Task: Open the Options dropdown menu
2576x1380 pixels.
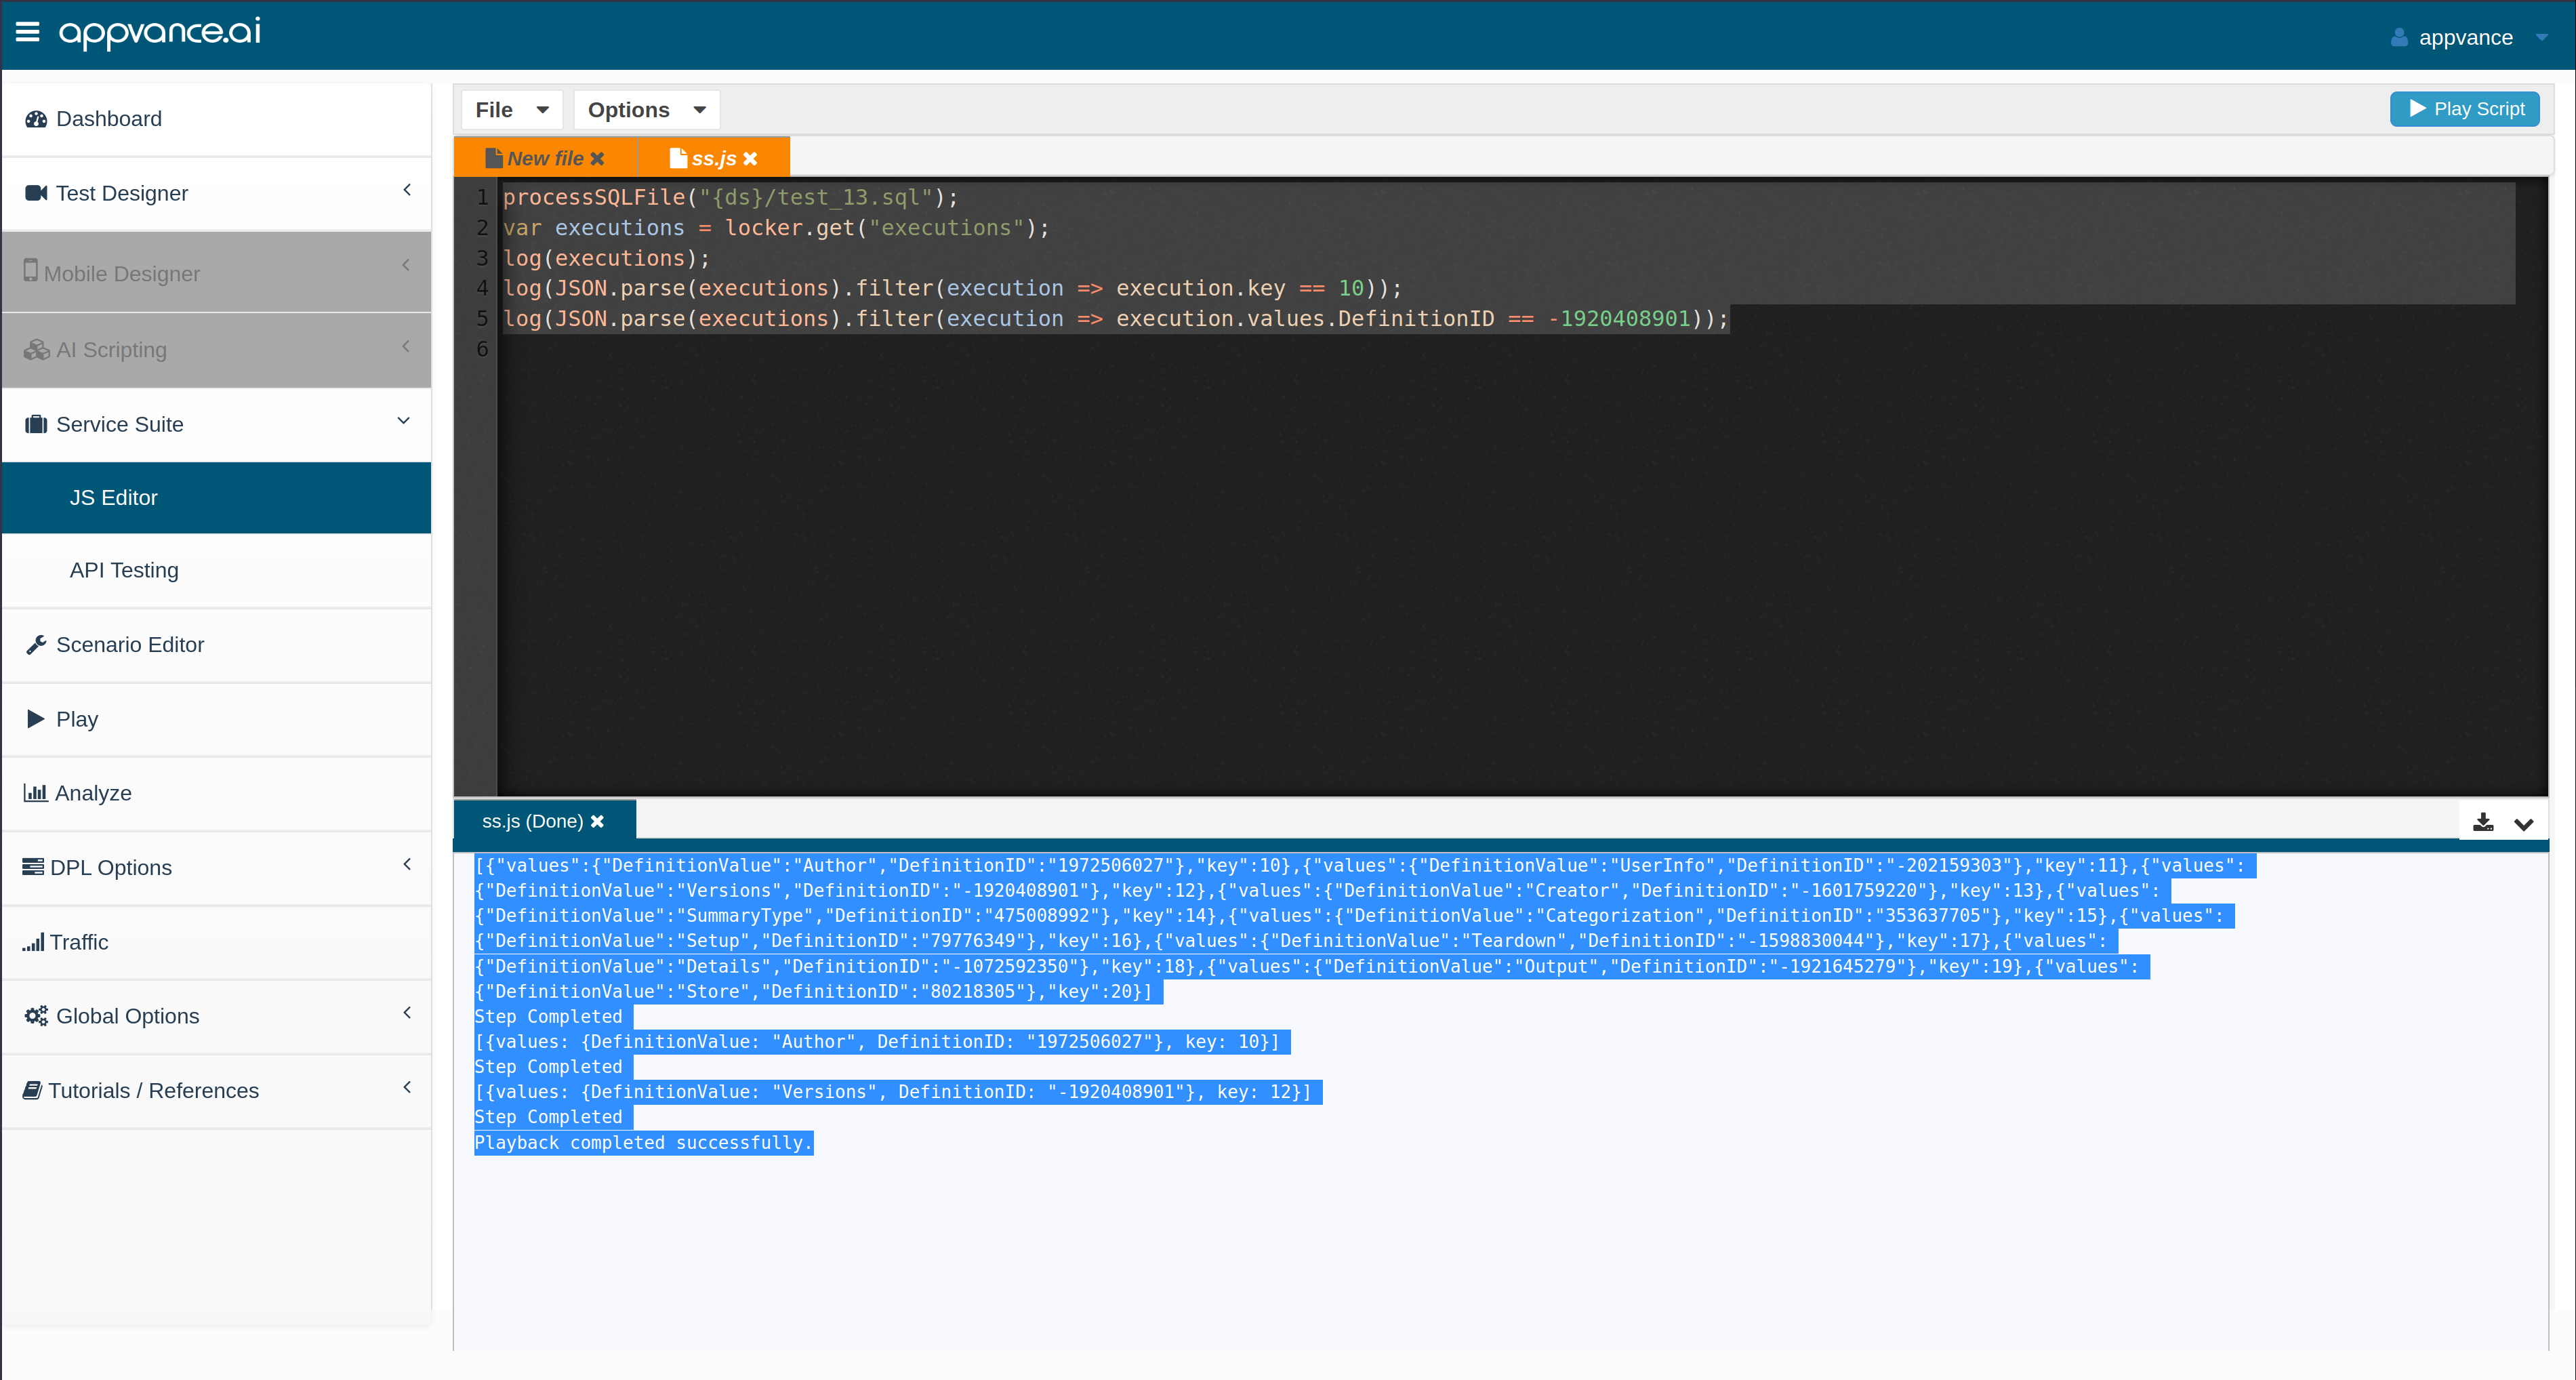Action: (x=647, y=110)
